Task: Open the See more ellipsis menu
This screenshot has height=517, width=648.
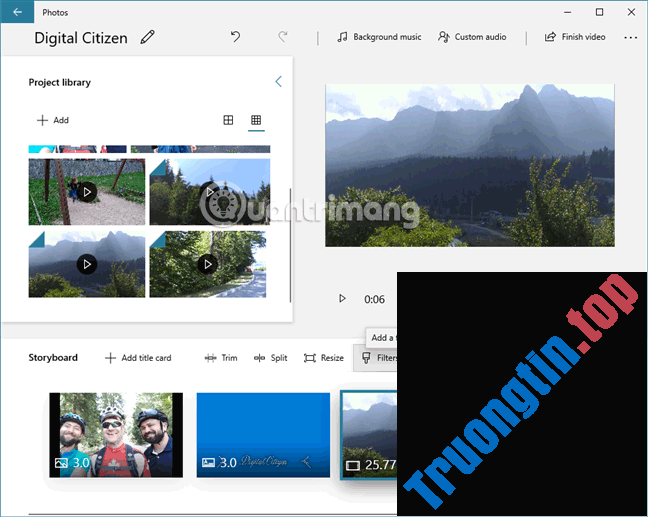Action: (x=630, y=38)
